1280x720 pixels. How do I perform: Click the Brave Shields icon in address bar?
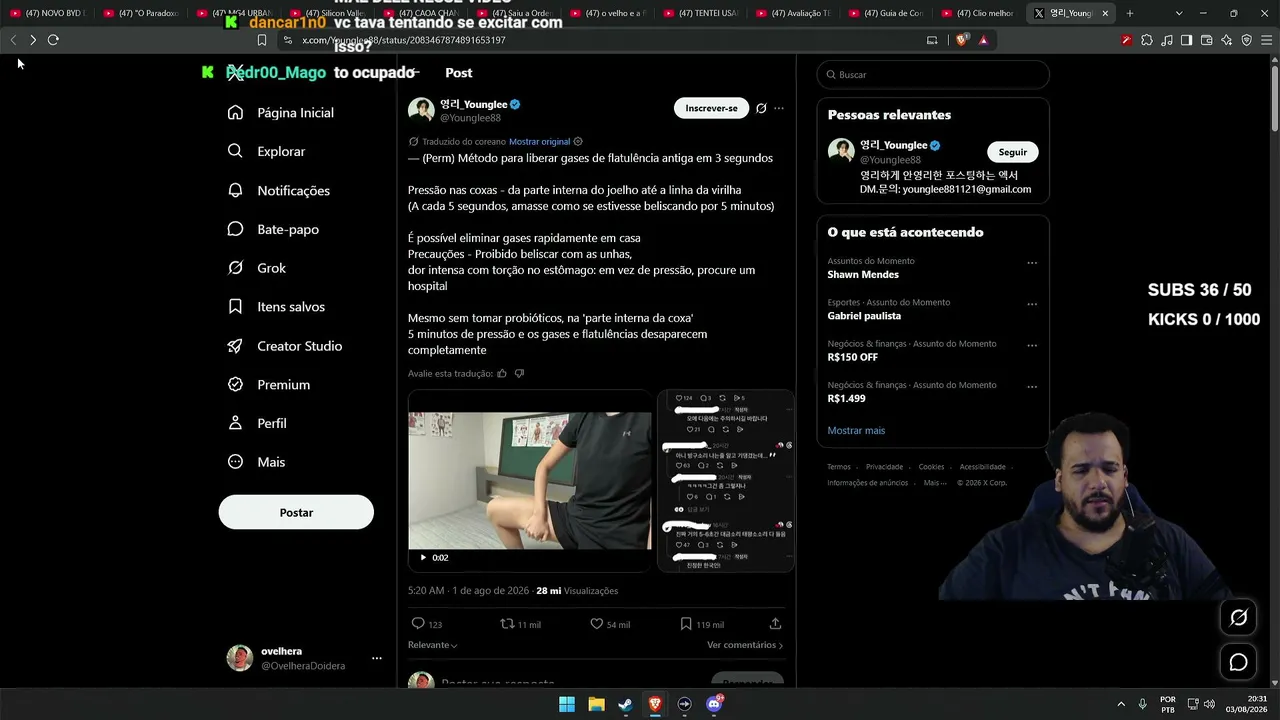(x=962, y=40)
